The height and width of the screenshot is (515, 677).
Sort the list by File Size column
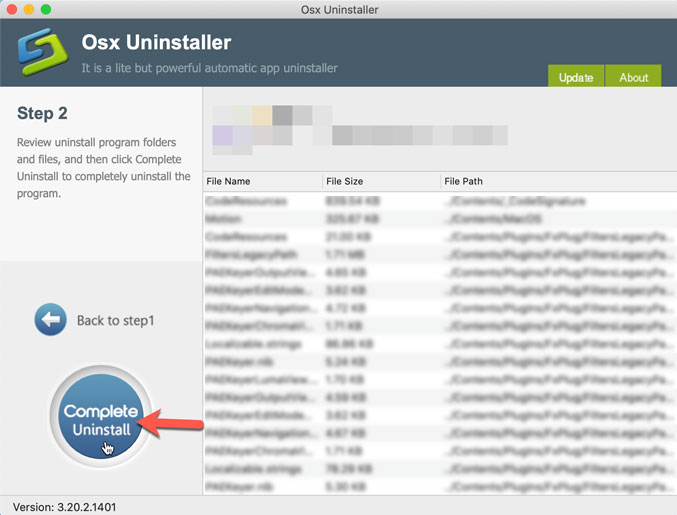click(x=380, y=182)
